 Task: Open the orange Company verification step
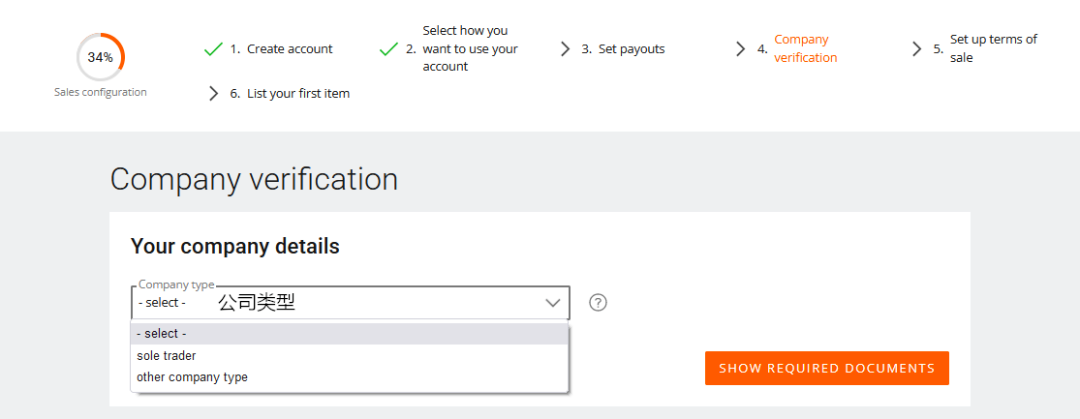(805, 49)
